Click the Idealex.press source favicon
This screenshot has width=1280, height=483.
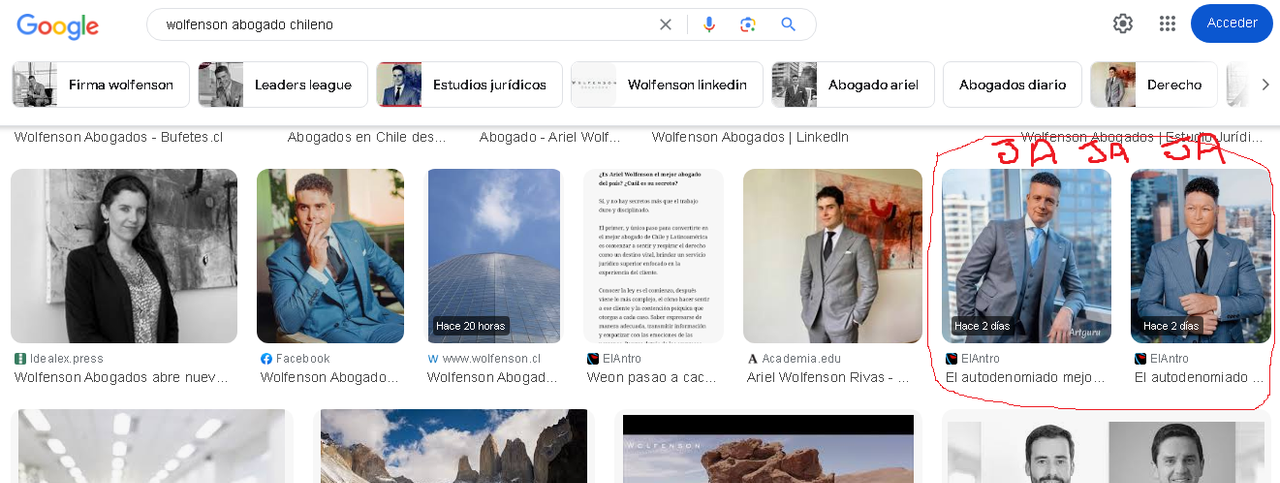click(x=20, y=358)
